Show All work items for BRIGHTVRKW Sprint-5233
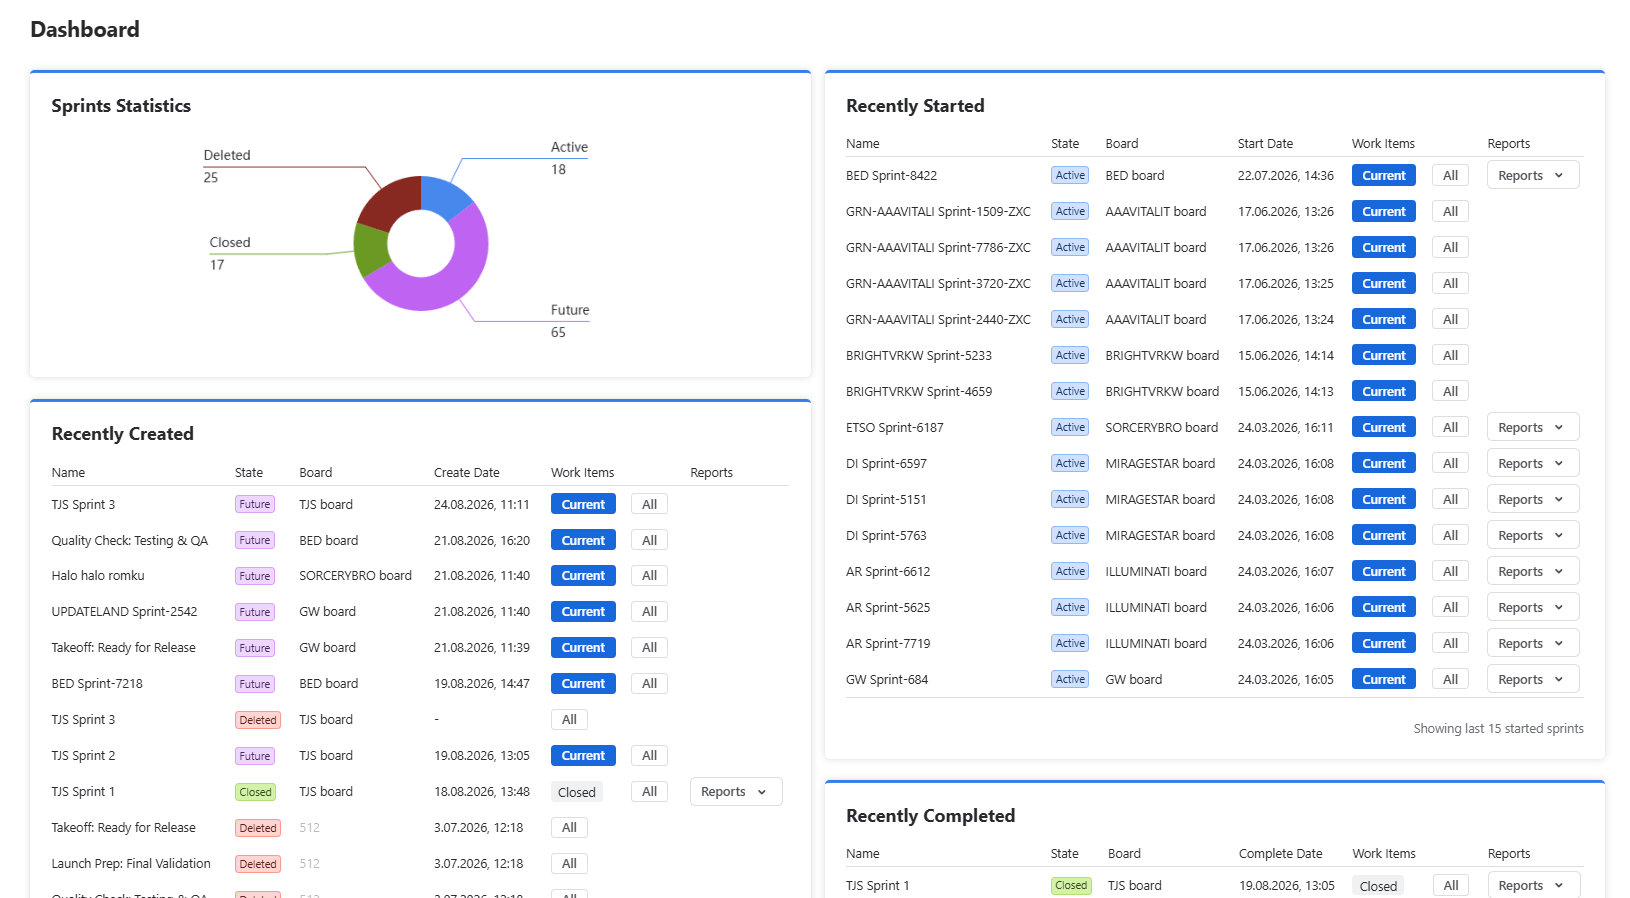 pos(1450,355)
